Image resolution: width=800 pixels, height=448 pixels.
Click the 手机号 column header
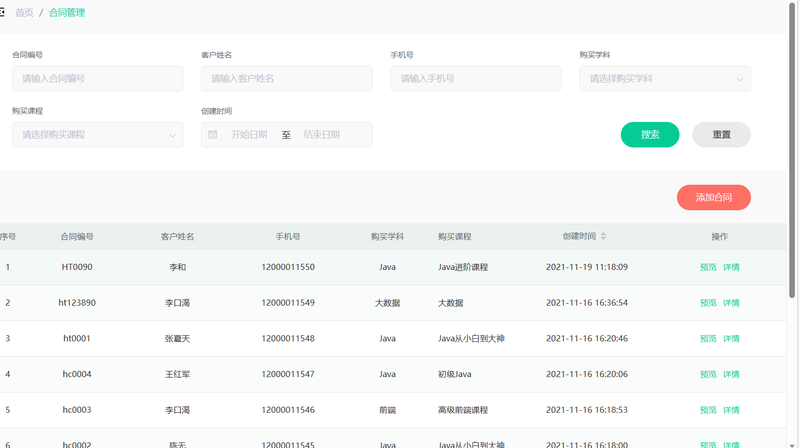[x=288, y=236]
